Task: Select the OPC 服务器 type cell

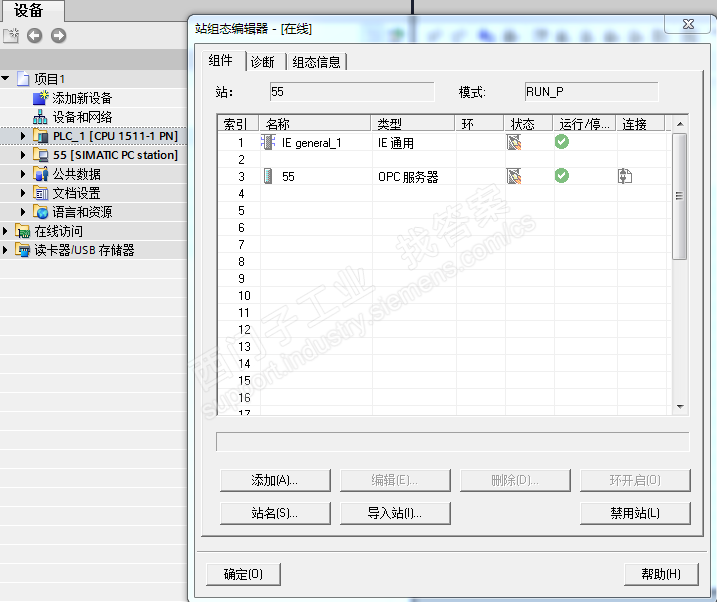Action: [408, 177]
